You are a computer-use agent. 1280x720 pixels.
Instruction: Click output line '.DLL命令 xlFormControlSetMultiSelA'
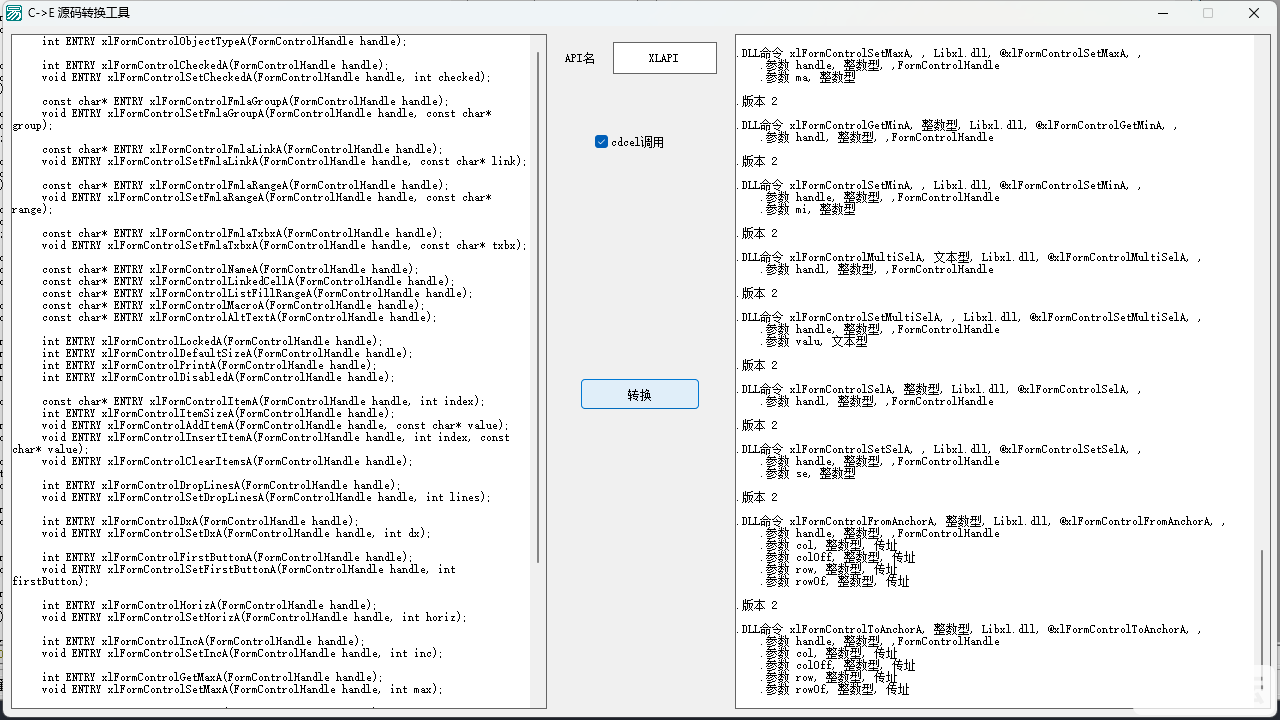click(x=969, y=317)
